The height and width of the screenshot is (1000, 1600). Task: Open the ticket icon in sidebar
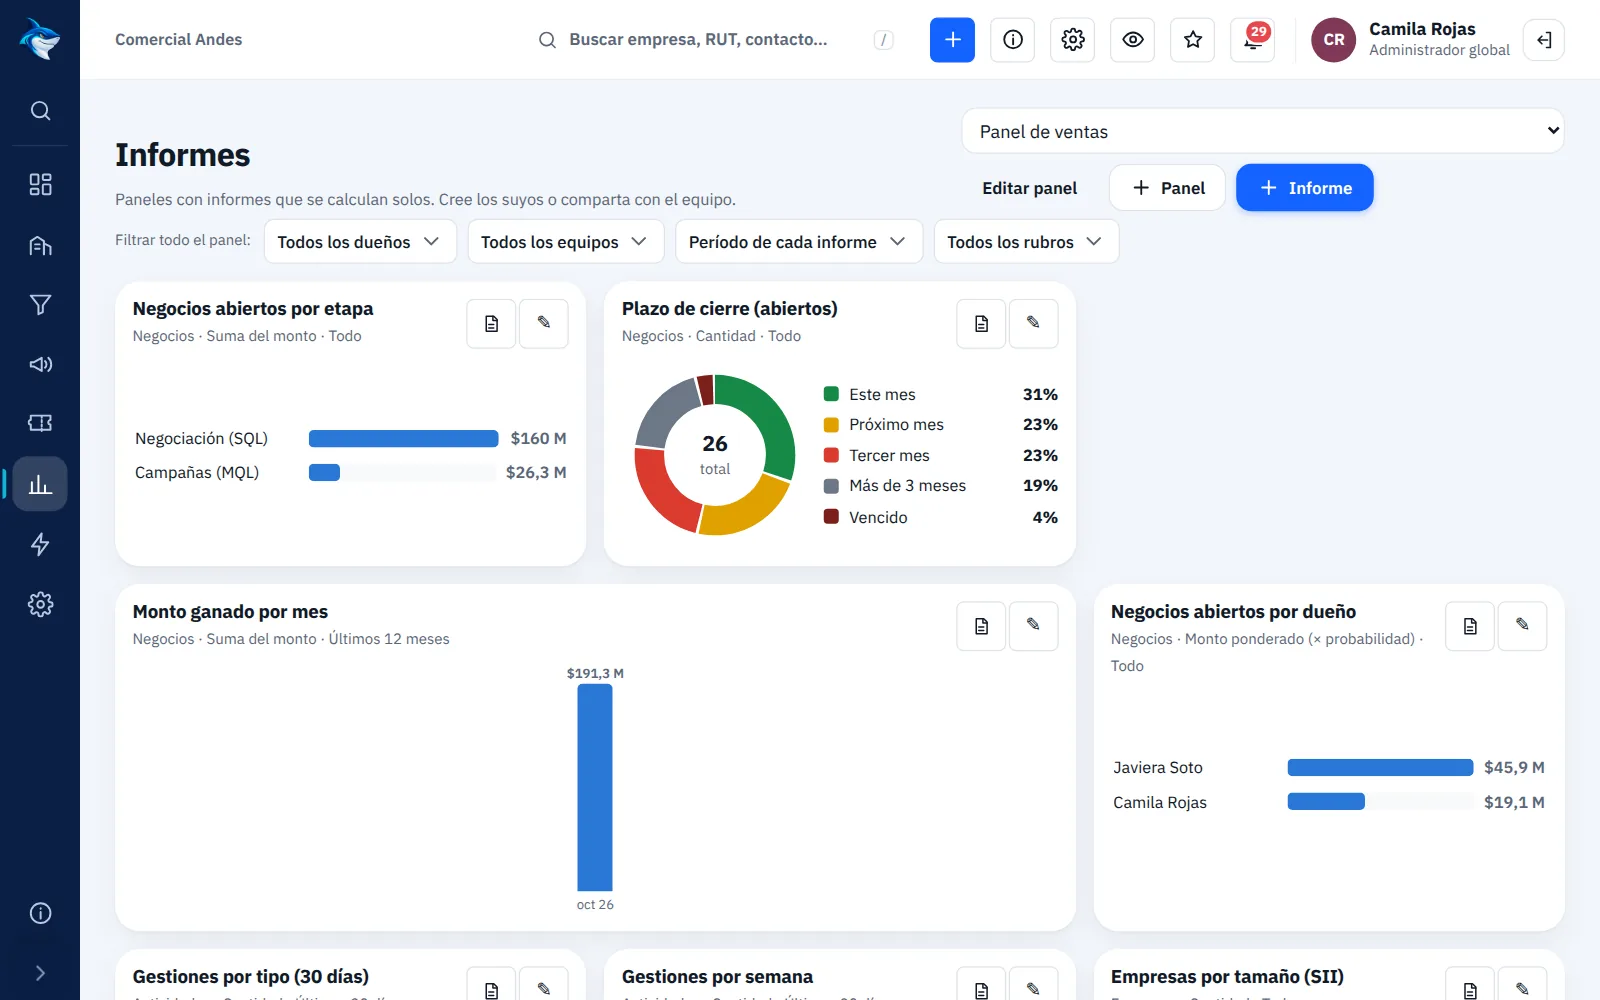tap(40, 423)
